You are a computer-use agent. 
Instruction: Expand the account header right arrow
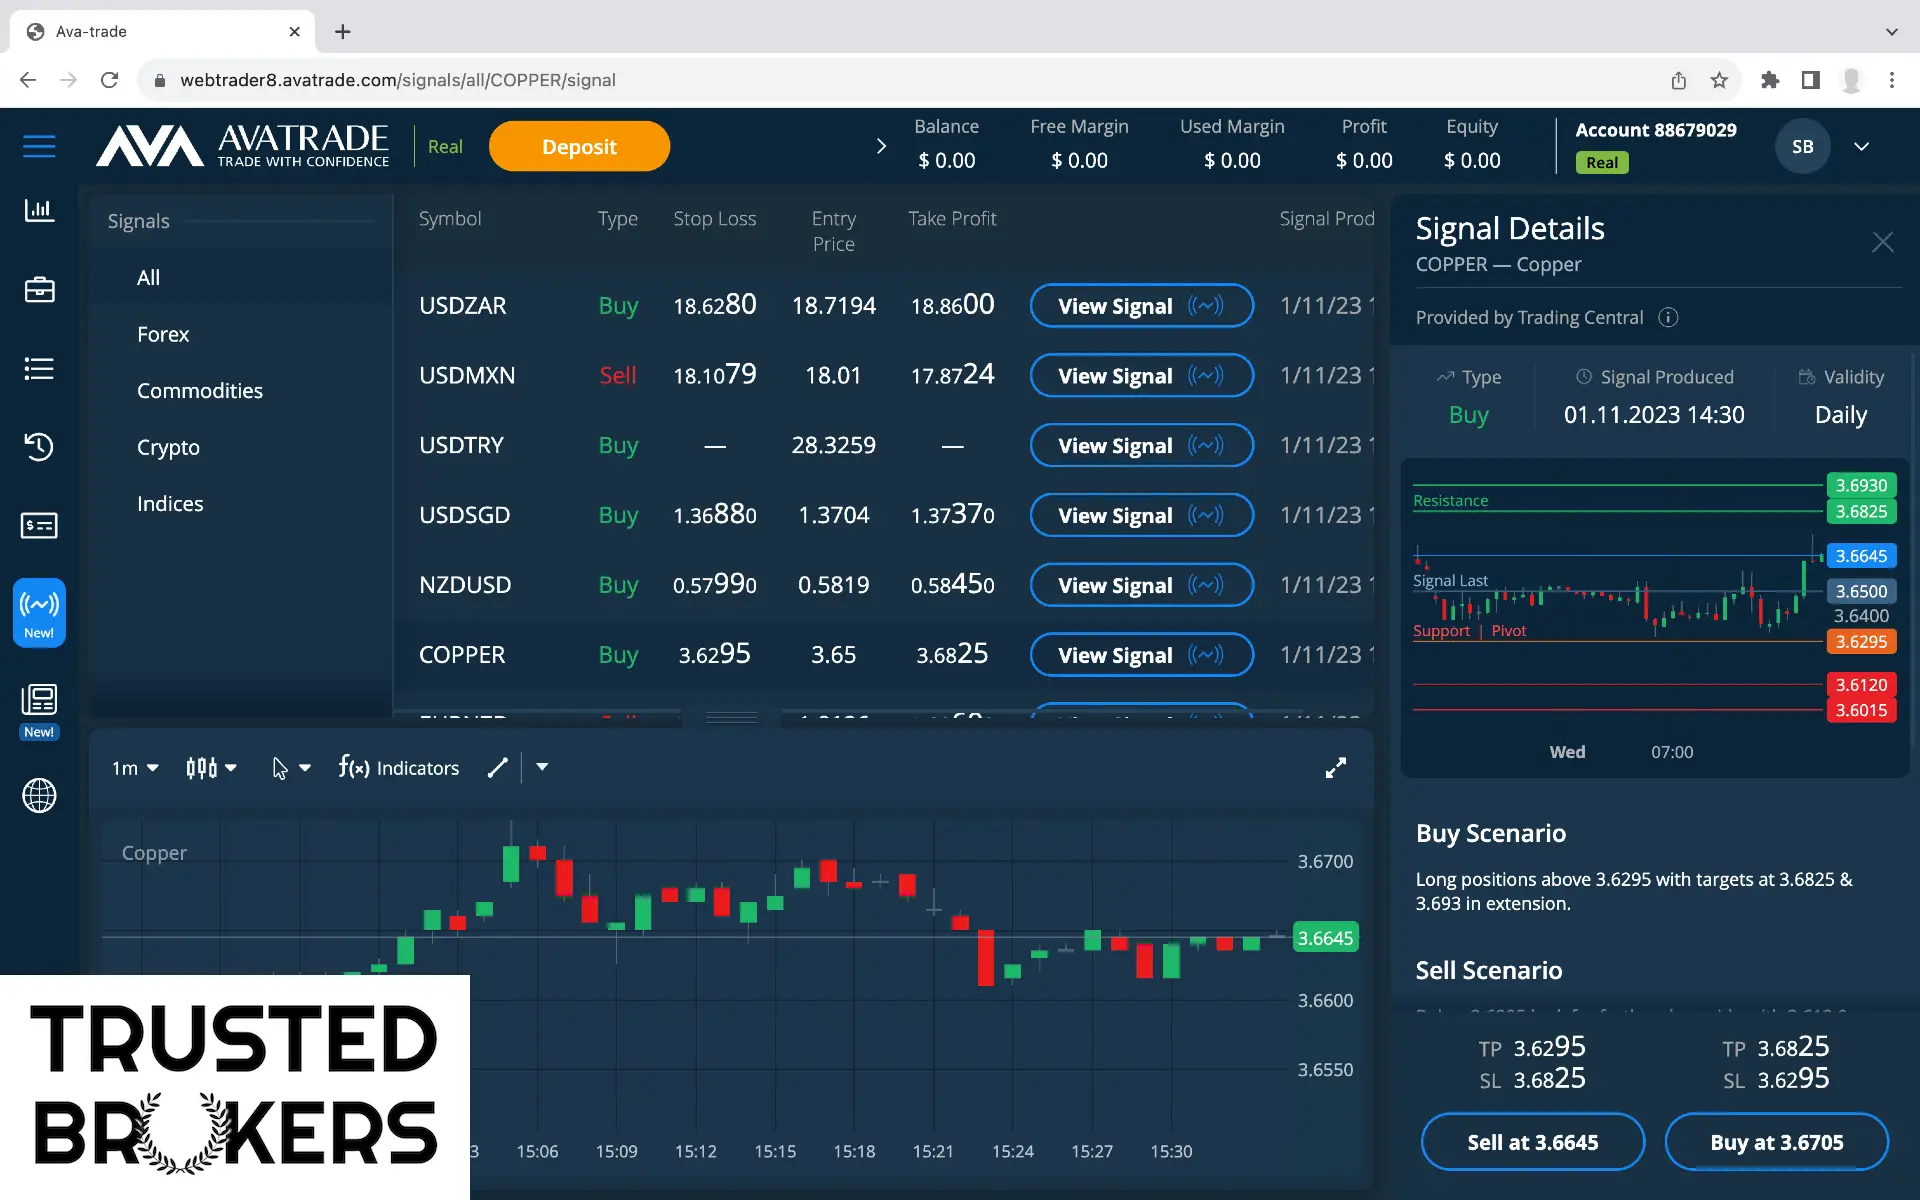click(881, 146)
